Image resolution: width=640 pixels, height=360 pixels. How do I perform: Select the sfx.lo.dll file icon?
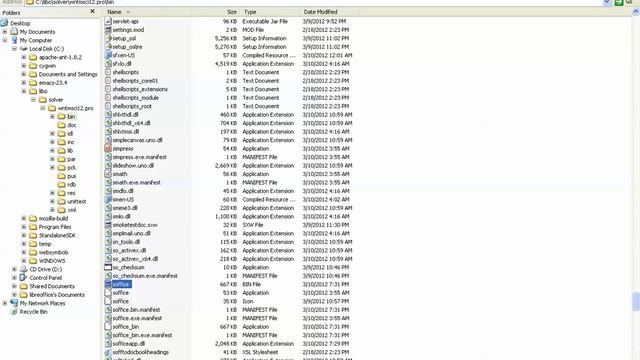point(108,64)
